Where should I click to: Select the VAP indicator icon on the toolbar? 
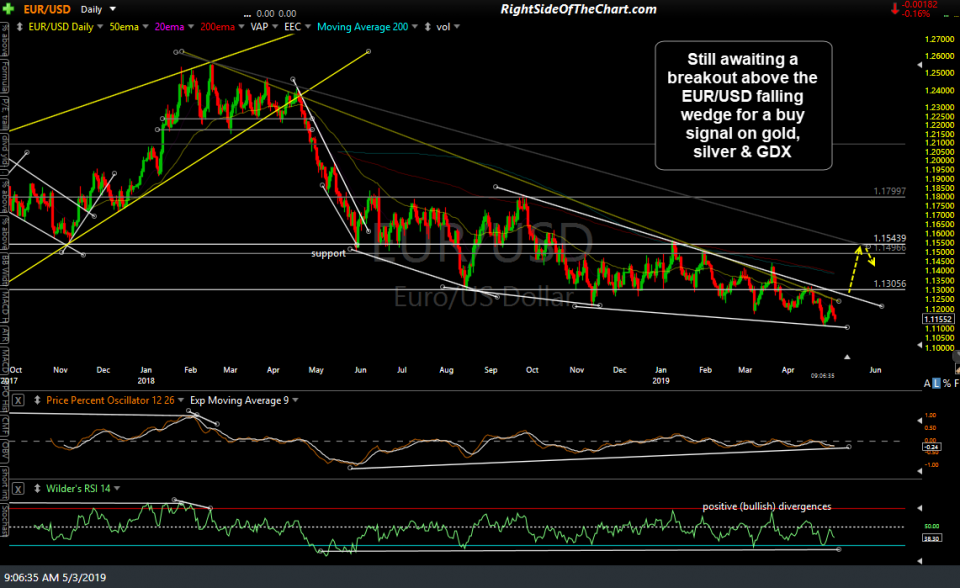pyautogui.click(x=261, y=26)
